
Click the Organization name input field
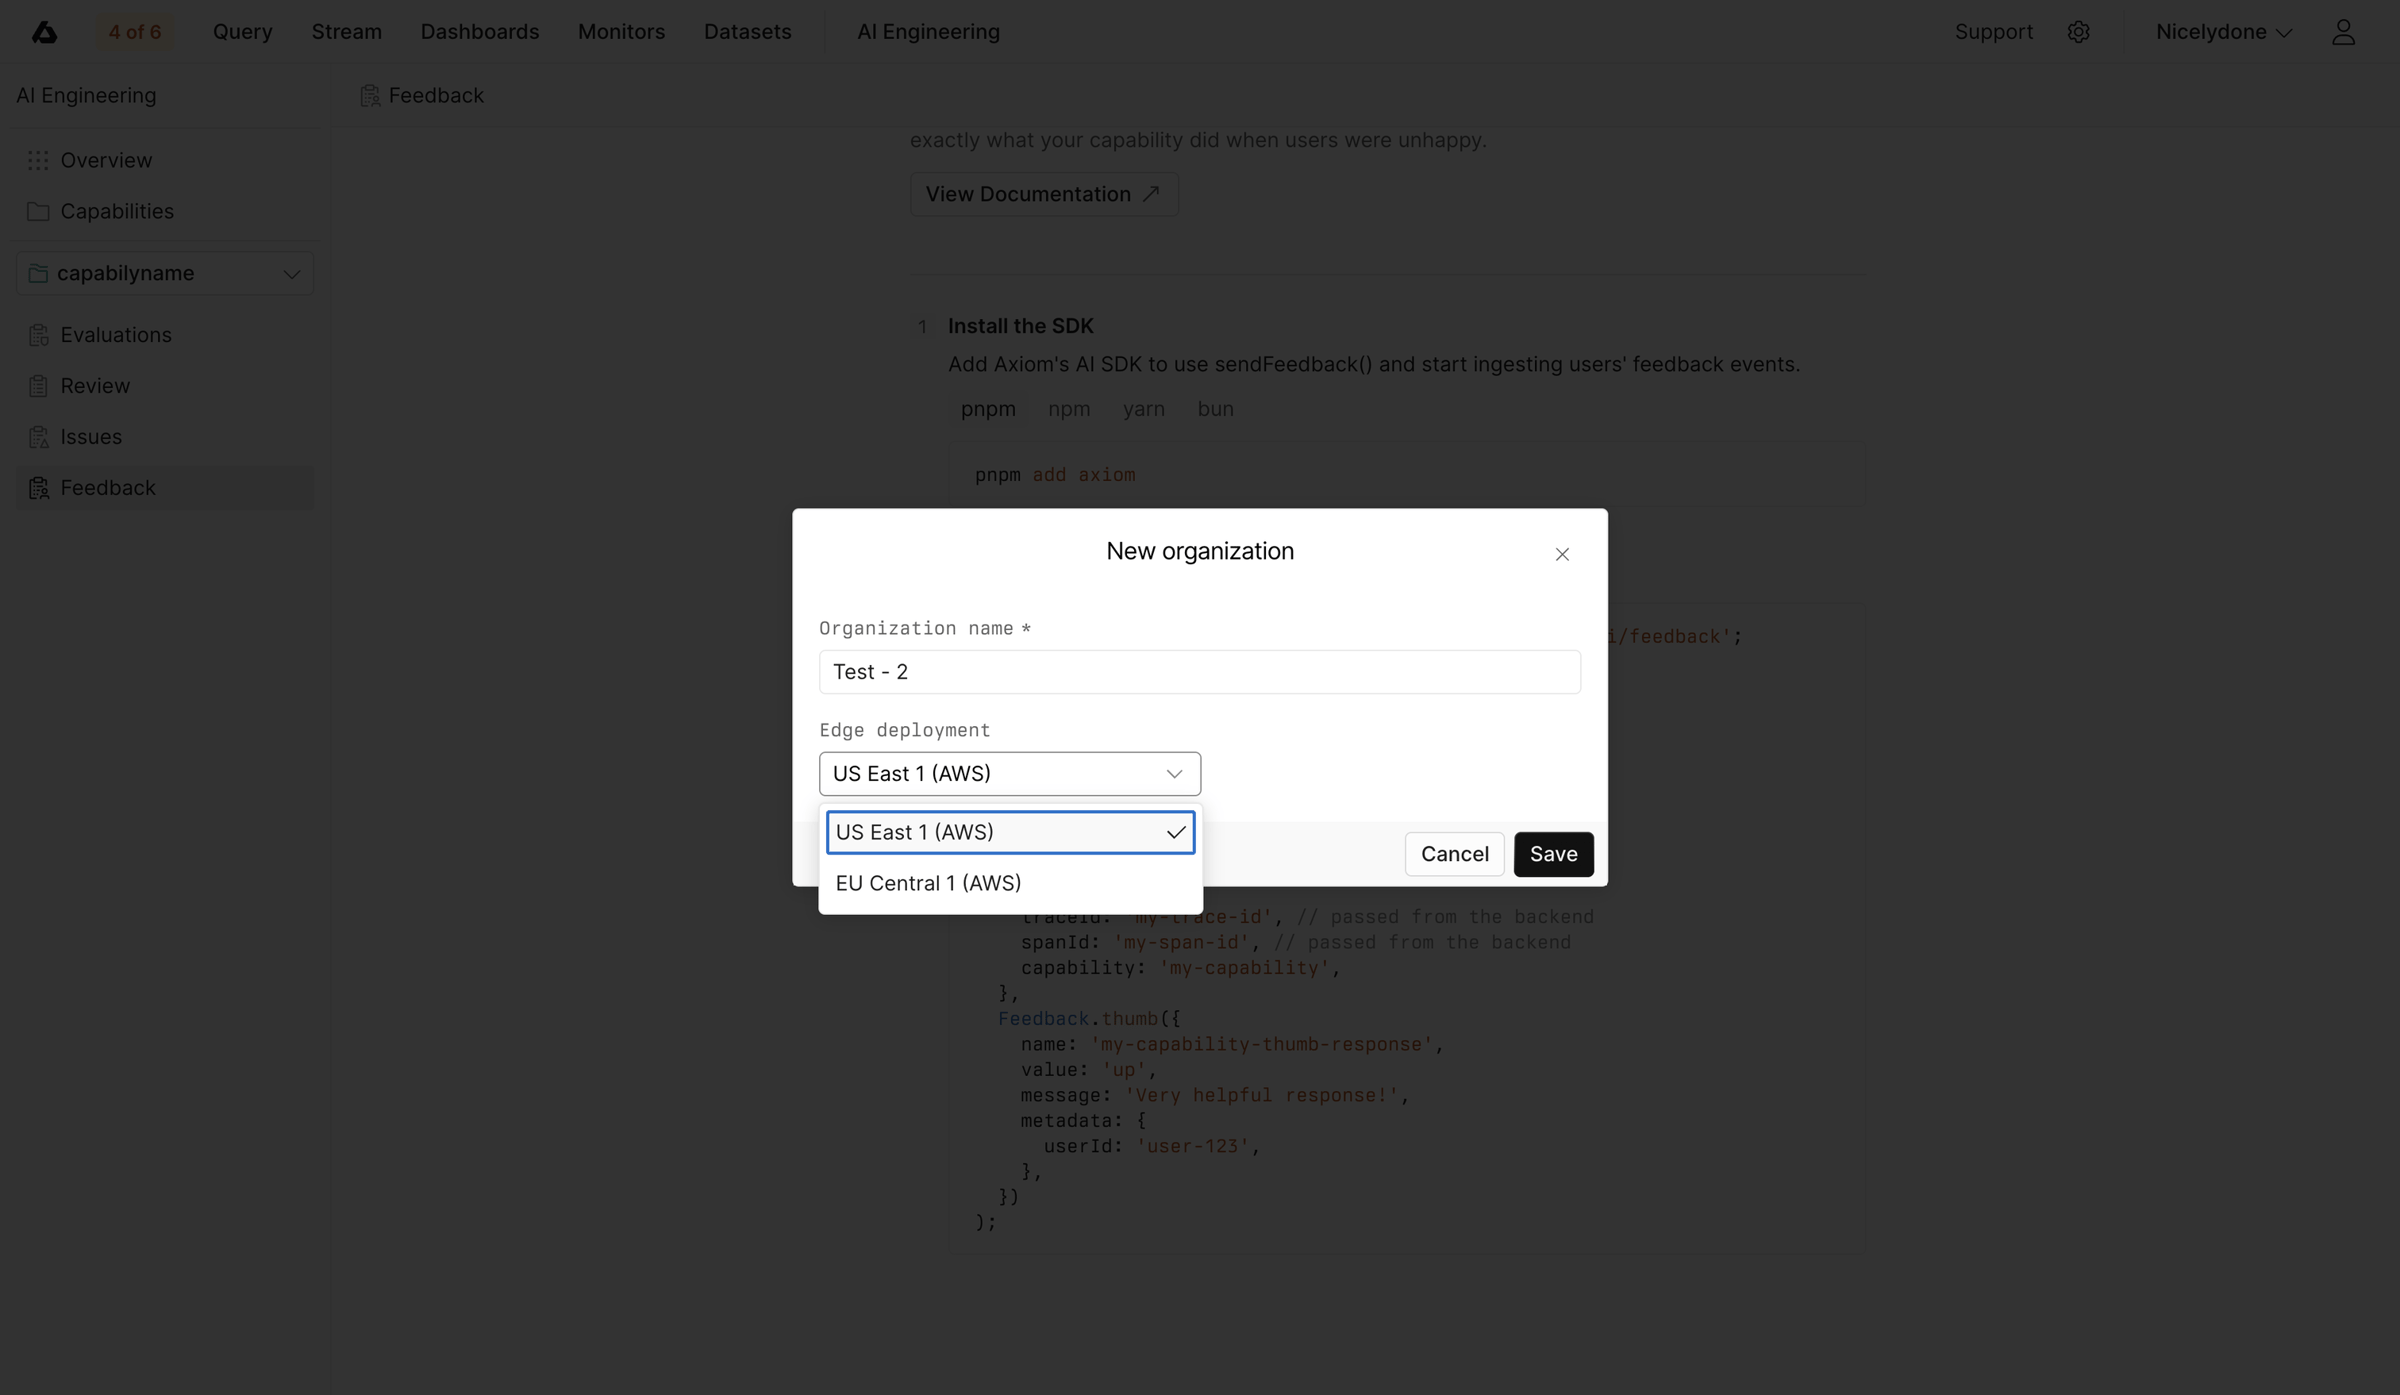(x=1199, y=672)
